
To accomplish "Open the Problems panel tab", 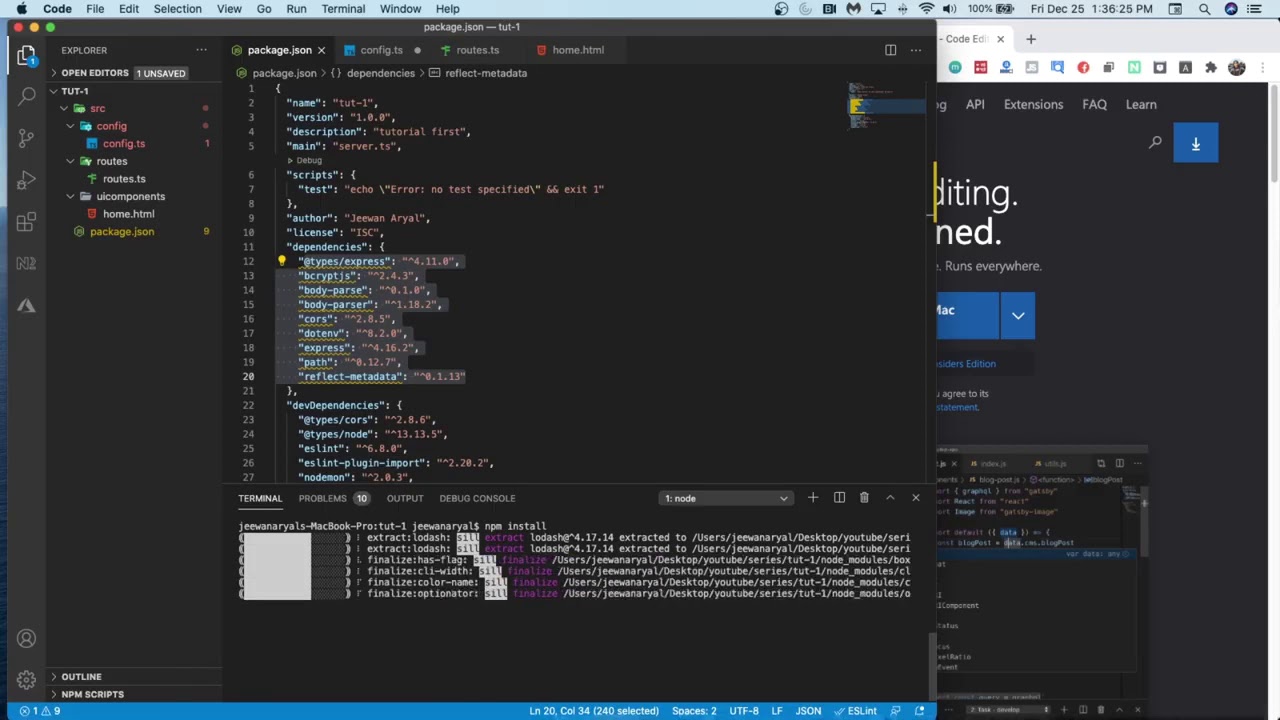I will click(322, 498).
